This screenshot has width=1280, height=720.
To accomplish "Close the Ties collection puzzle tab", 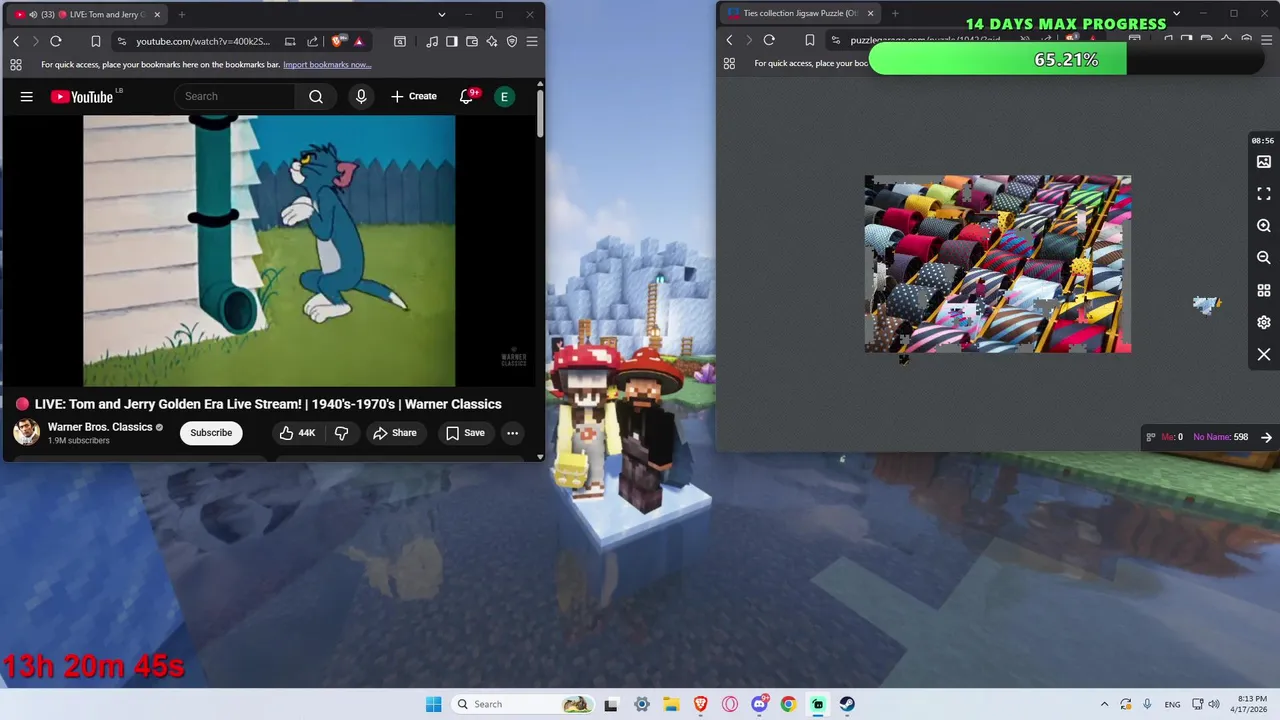I will (870, 14).
